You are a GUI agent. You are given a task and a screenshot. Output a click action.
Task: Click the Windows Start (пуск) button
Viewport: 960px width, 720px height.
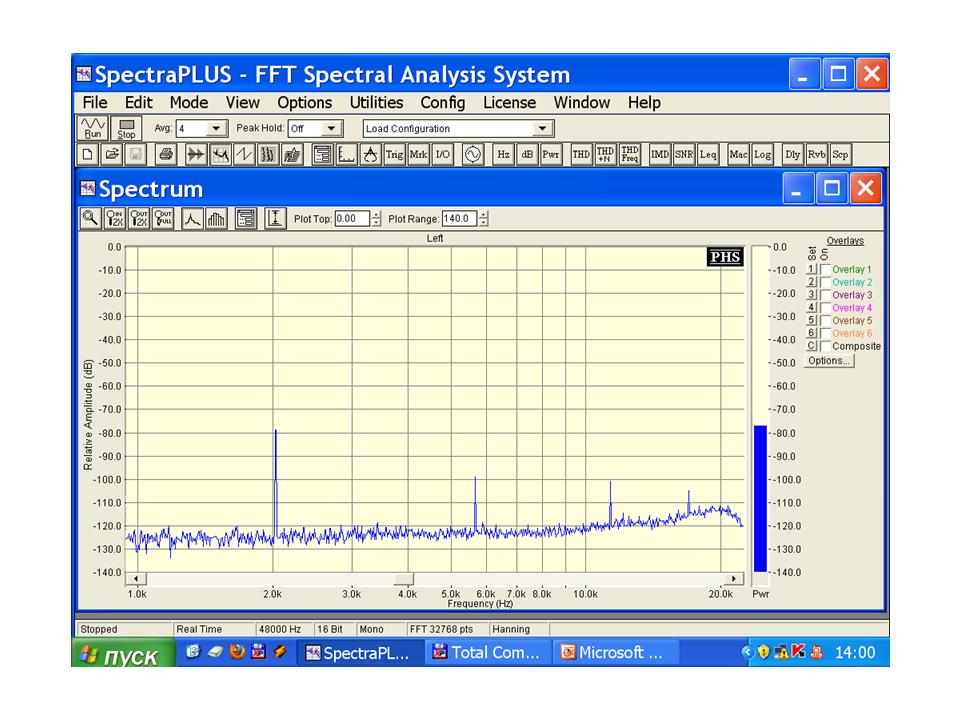click(x=124, y=654)
